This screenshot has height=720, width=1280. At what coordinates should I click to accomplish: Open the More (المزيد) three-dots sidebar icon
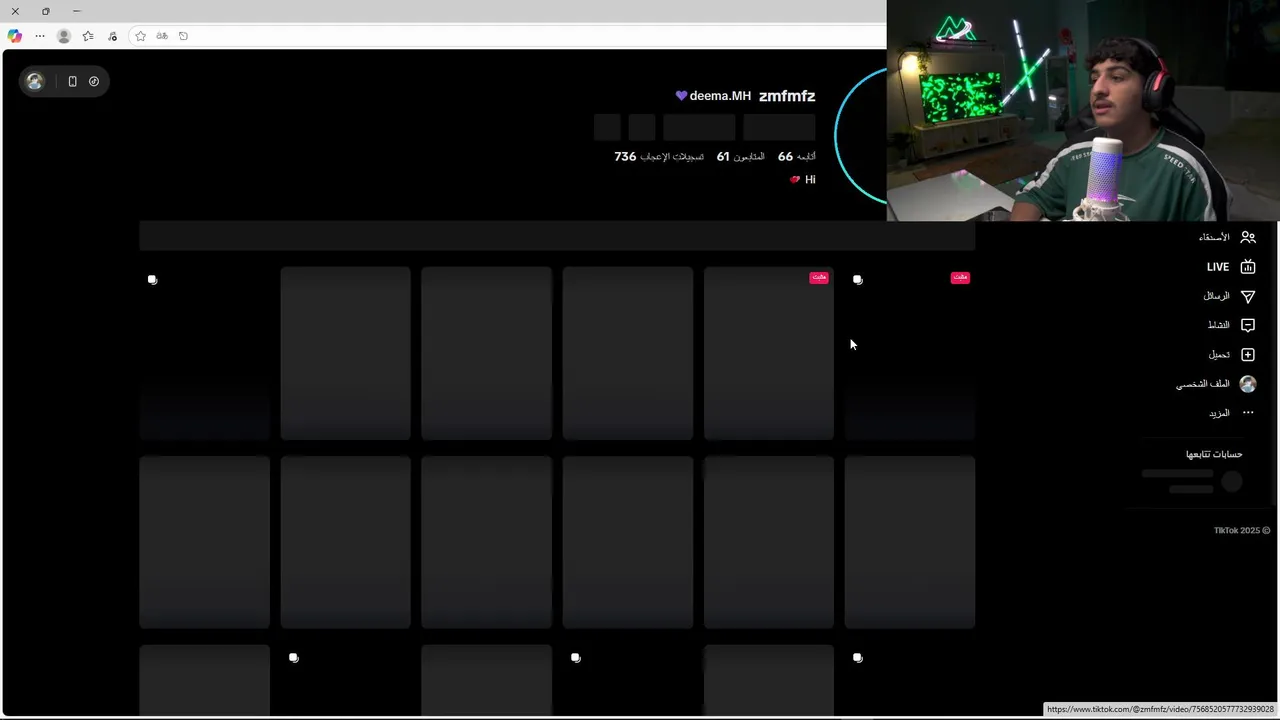pos(1248,412)
